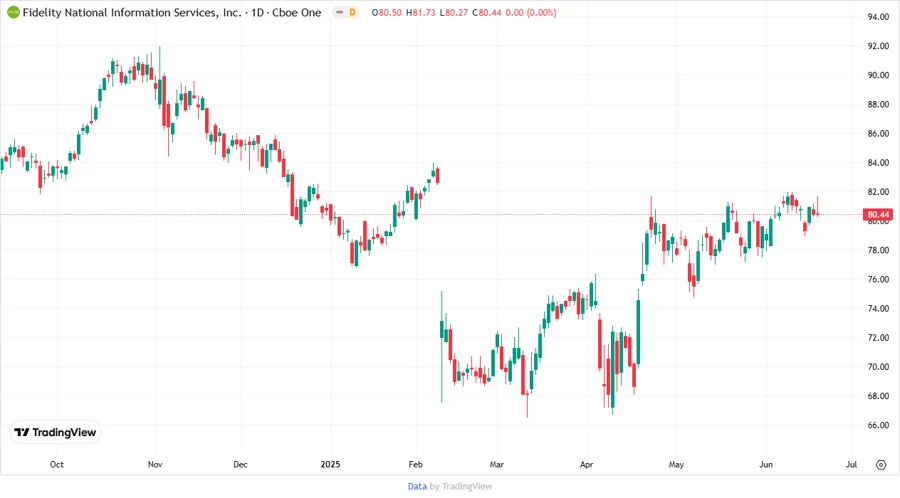Open chart settings gear icon
The height and width of the screenshot is (498, 900).
[x=881, y=465]
